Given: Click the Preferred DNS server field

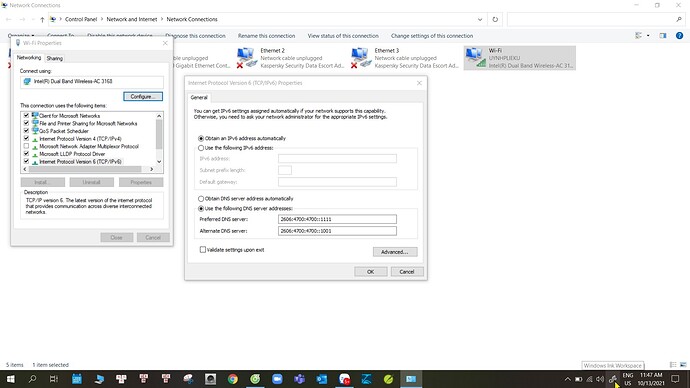Looking at the screenshot, I should pyautogui.click(x=337, y=219).
